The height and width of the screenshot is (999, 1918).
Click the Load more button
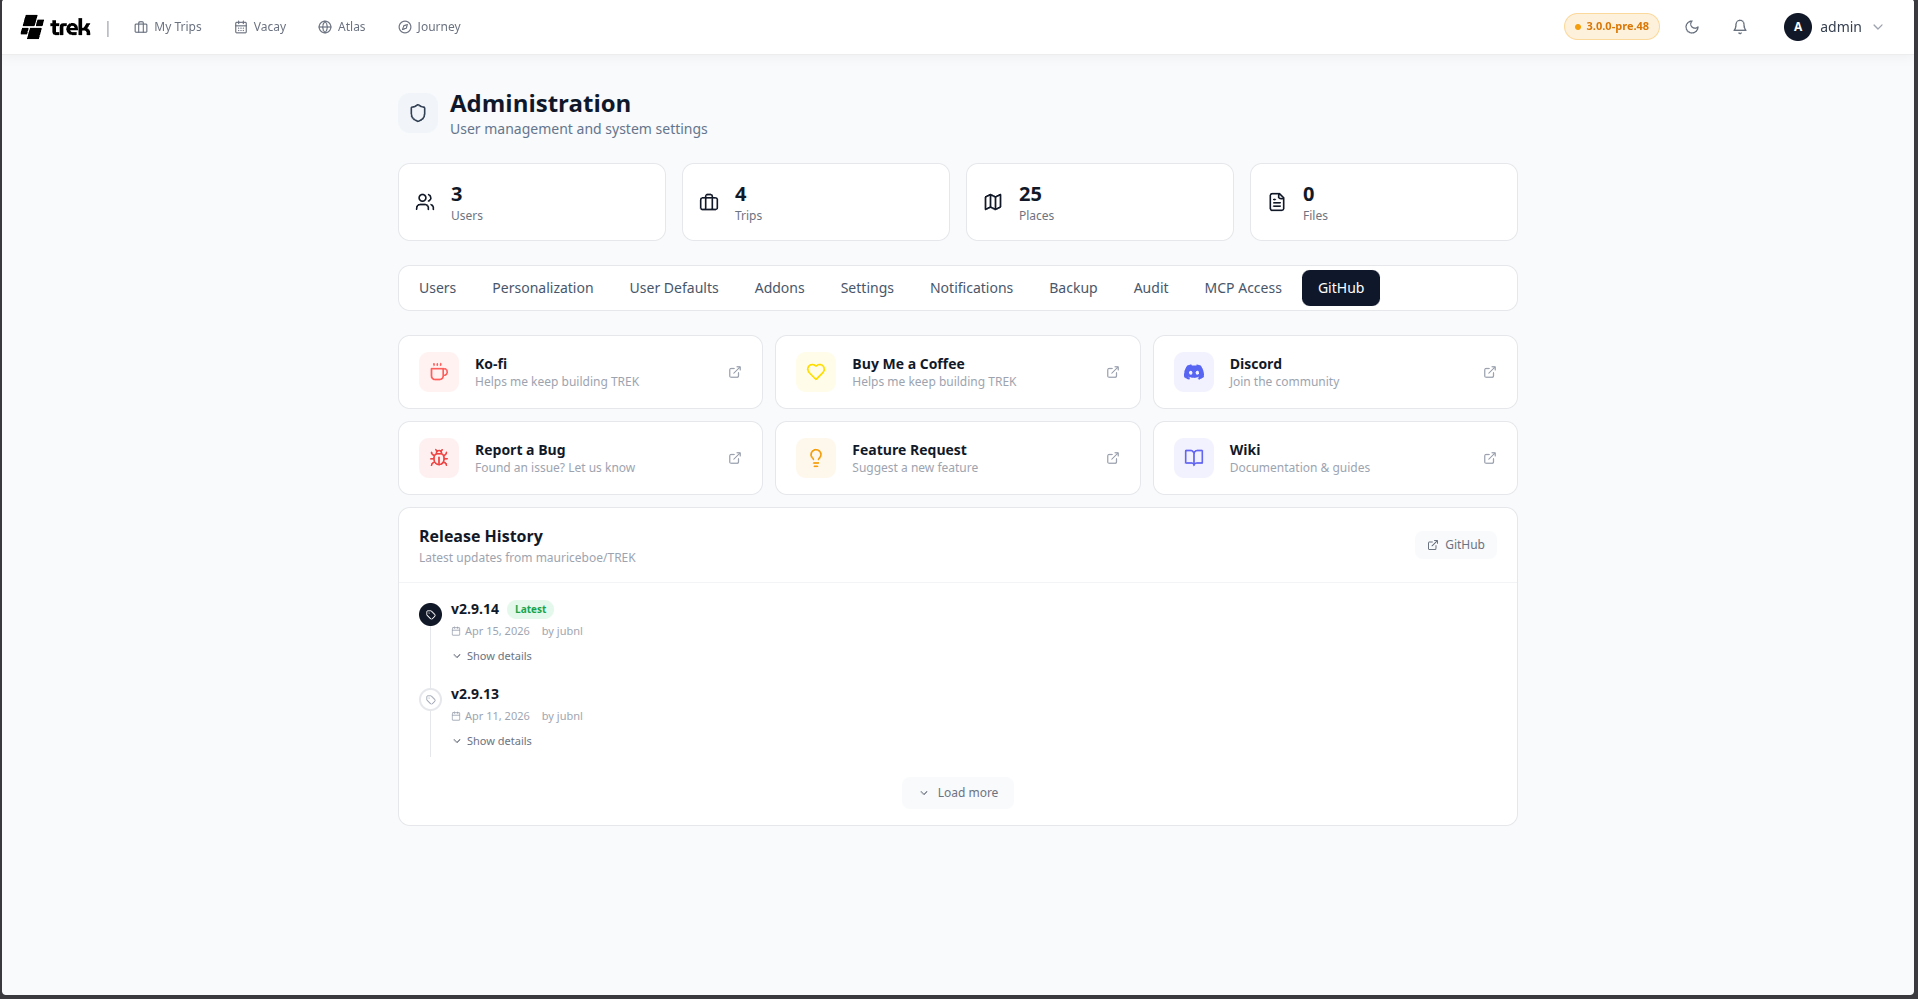click(958, 793)
